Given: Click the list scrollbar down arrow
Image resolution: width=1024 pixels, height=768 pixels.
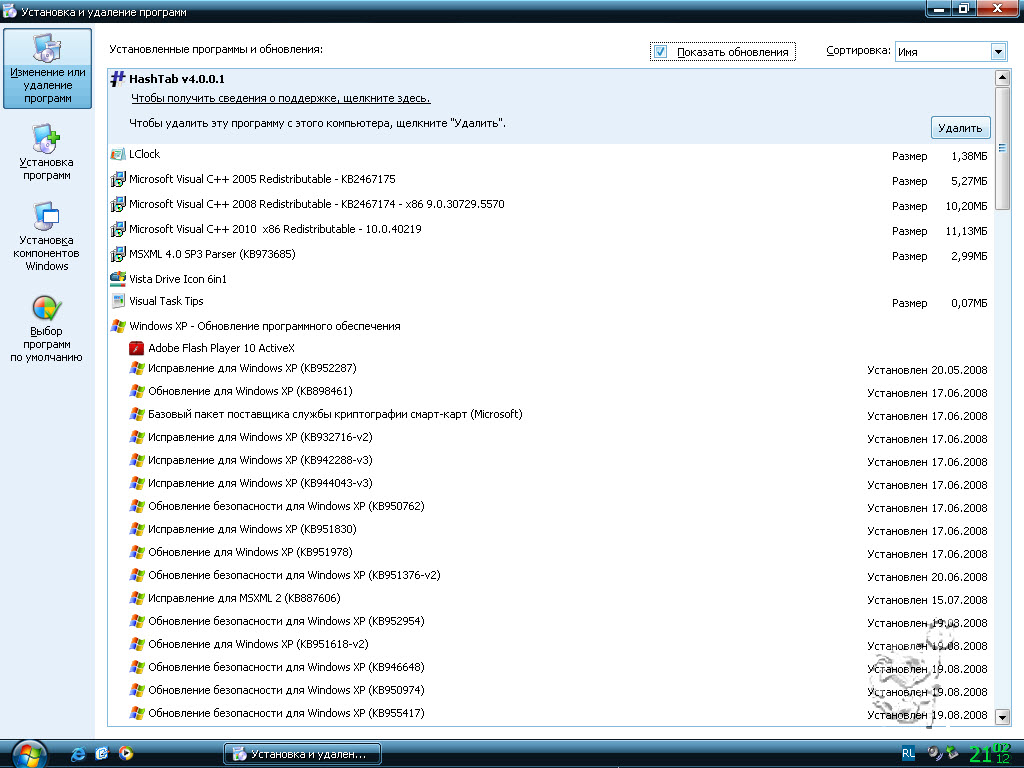Looking at the screenshot, I should [x=1002, y=716].
